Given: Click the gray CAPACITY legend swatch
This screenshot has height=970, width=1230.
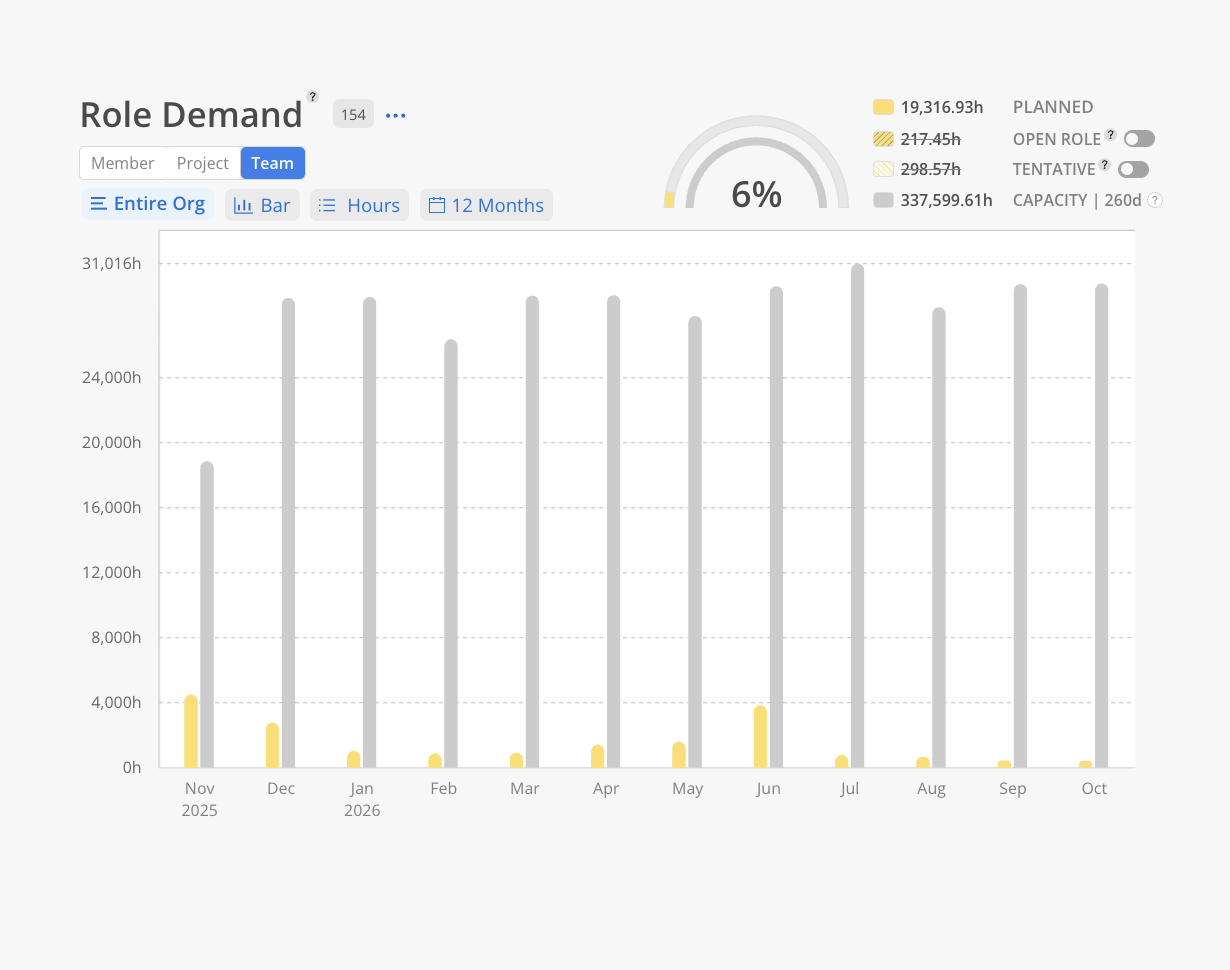Looking at the screenshot, I should (x=883, y=200).
